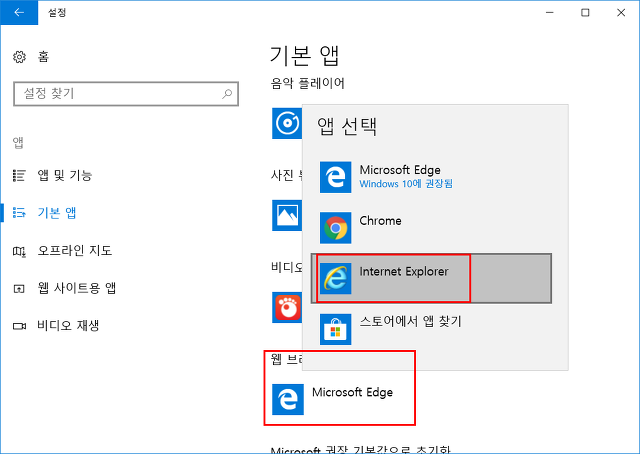
Task: Choose Microsoft Edge in the 앱 선택 list
Action: pos(431,177)
